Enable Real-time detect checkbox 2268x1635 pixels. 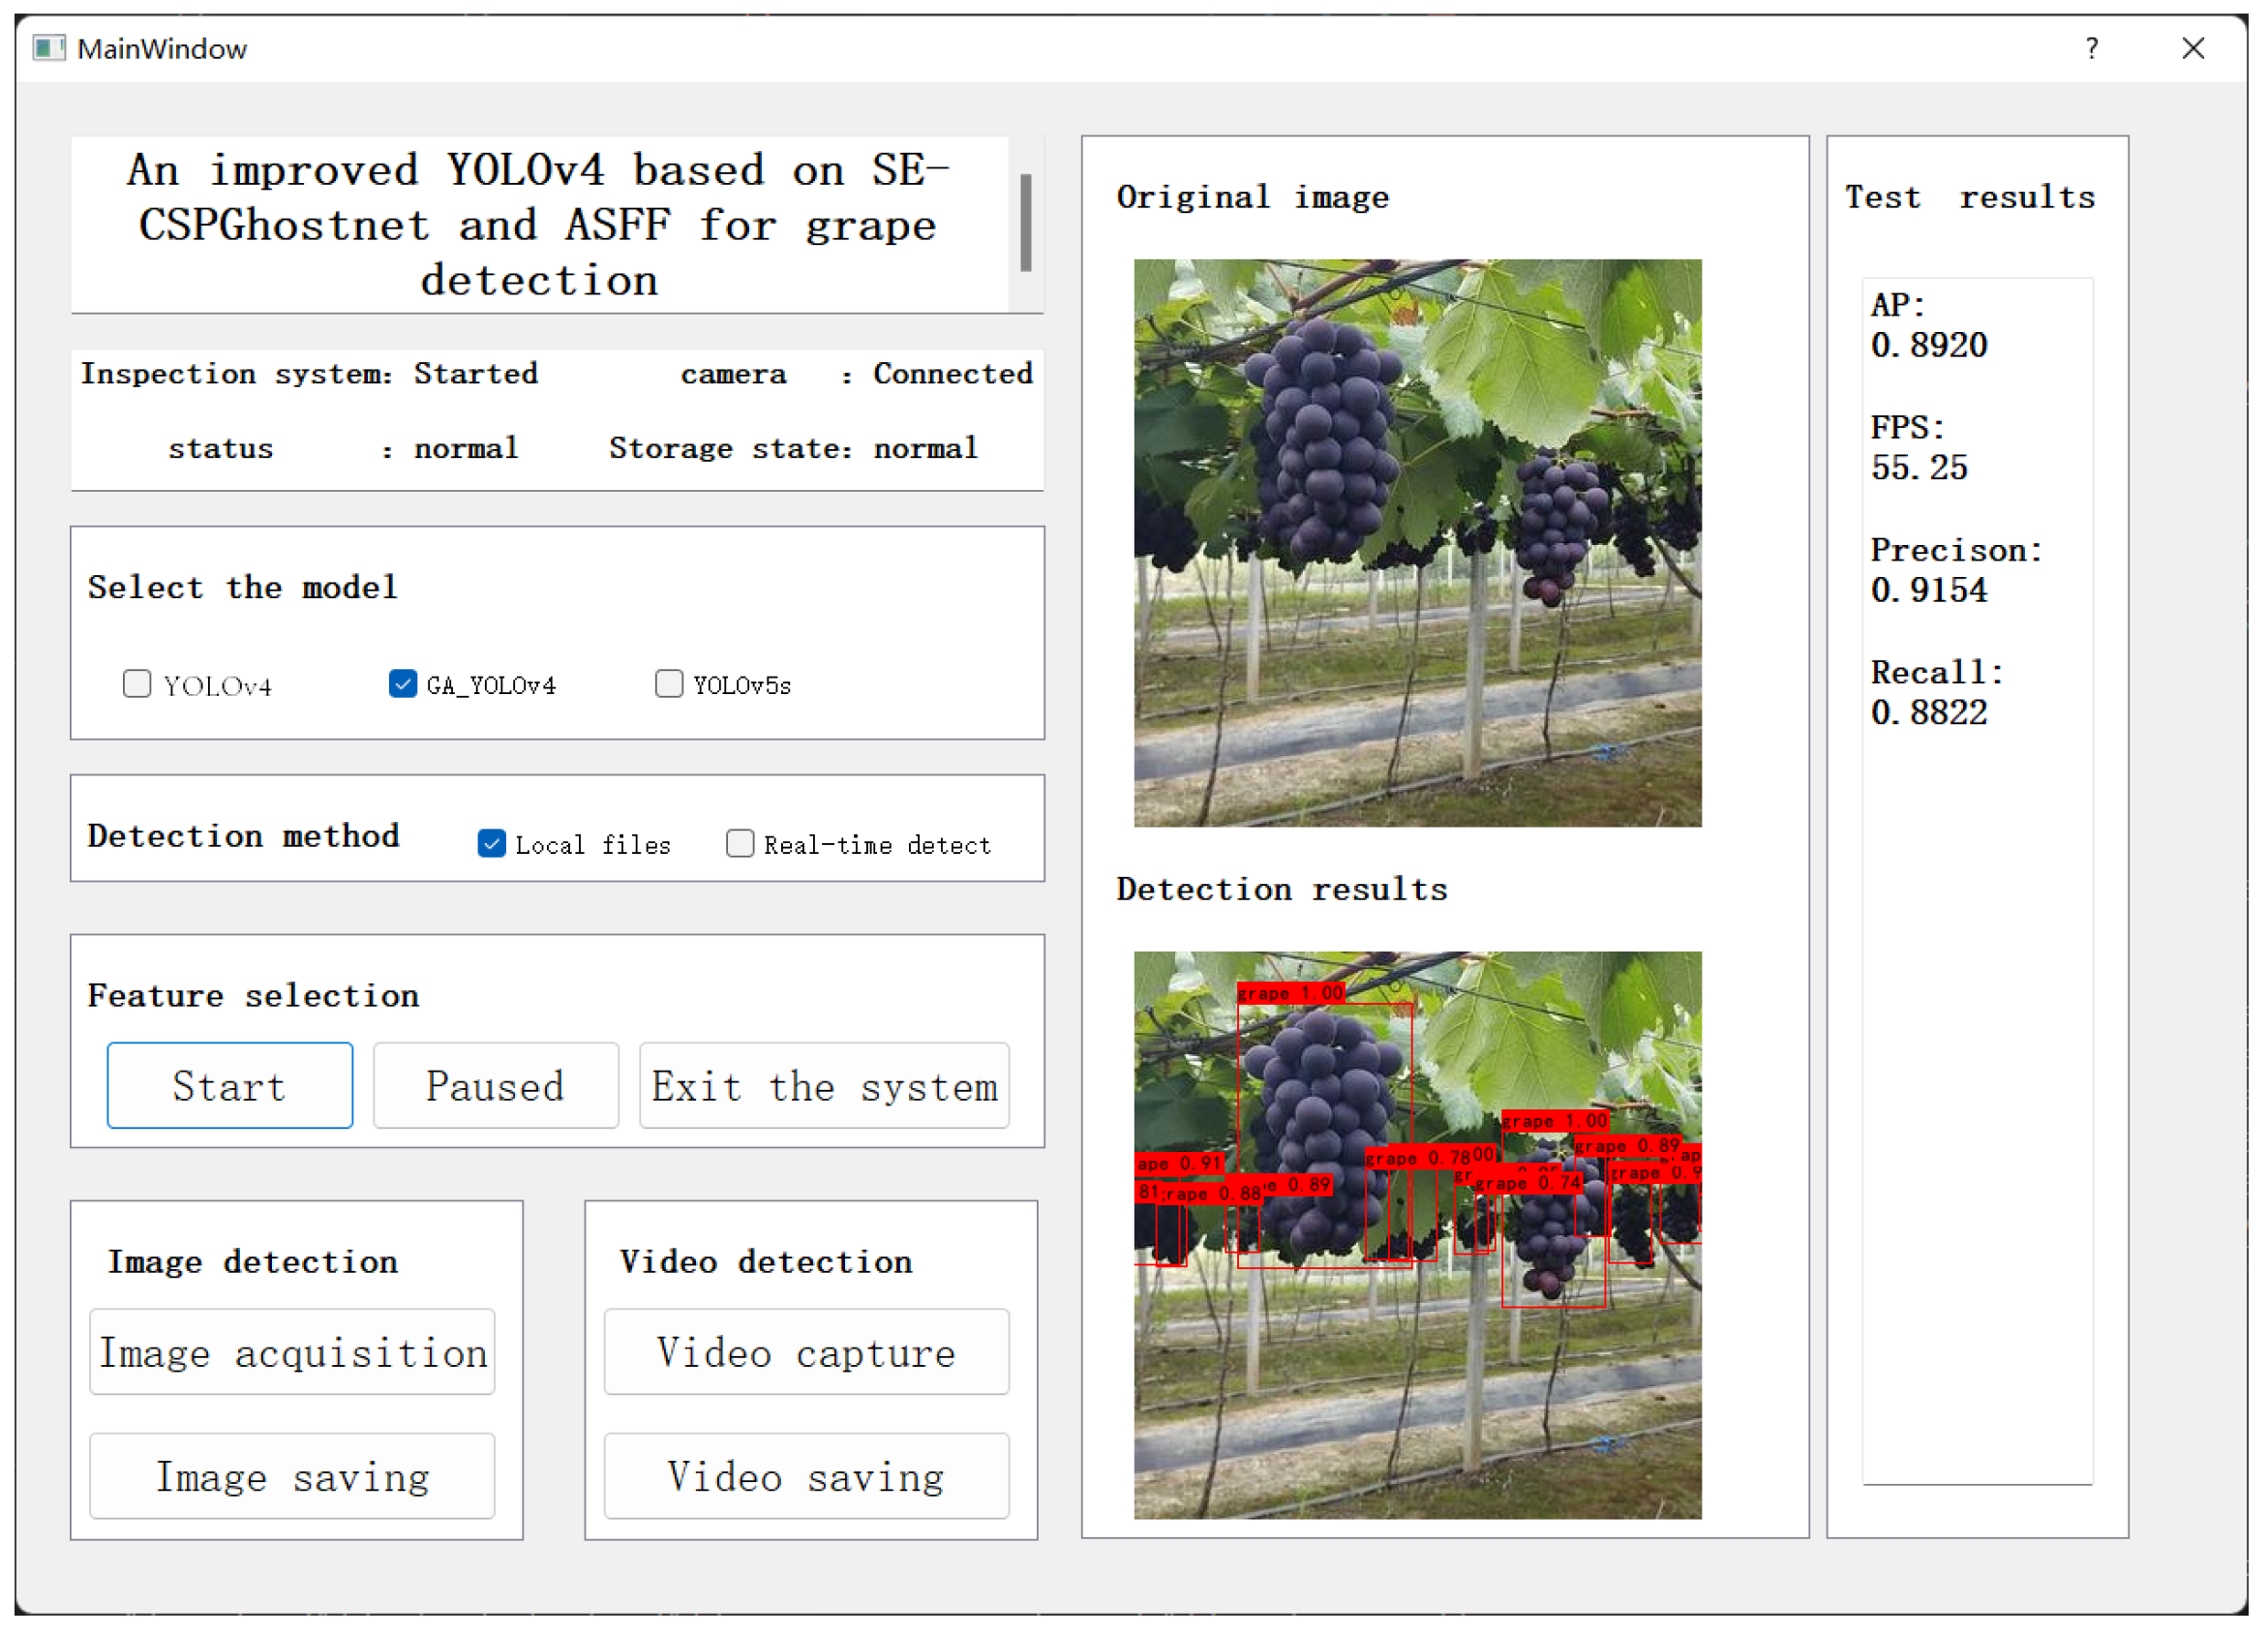click(740, 844)
